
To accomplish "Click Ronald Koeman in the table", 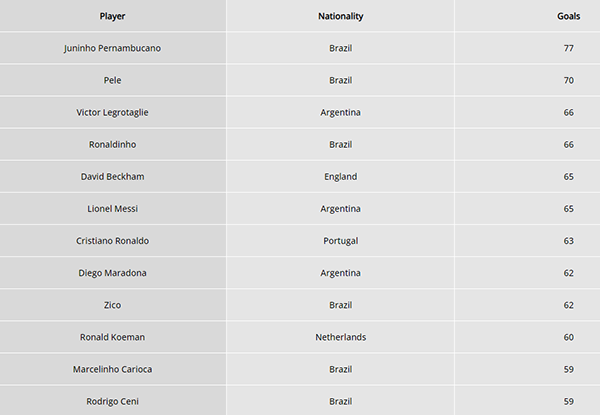I will (x=113, y=336).
